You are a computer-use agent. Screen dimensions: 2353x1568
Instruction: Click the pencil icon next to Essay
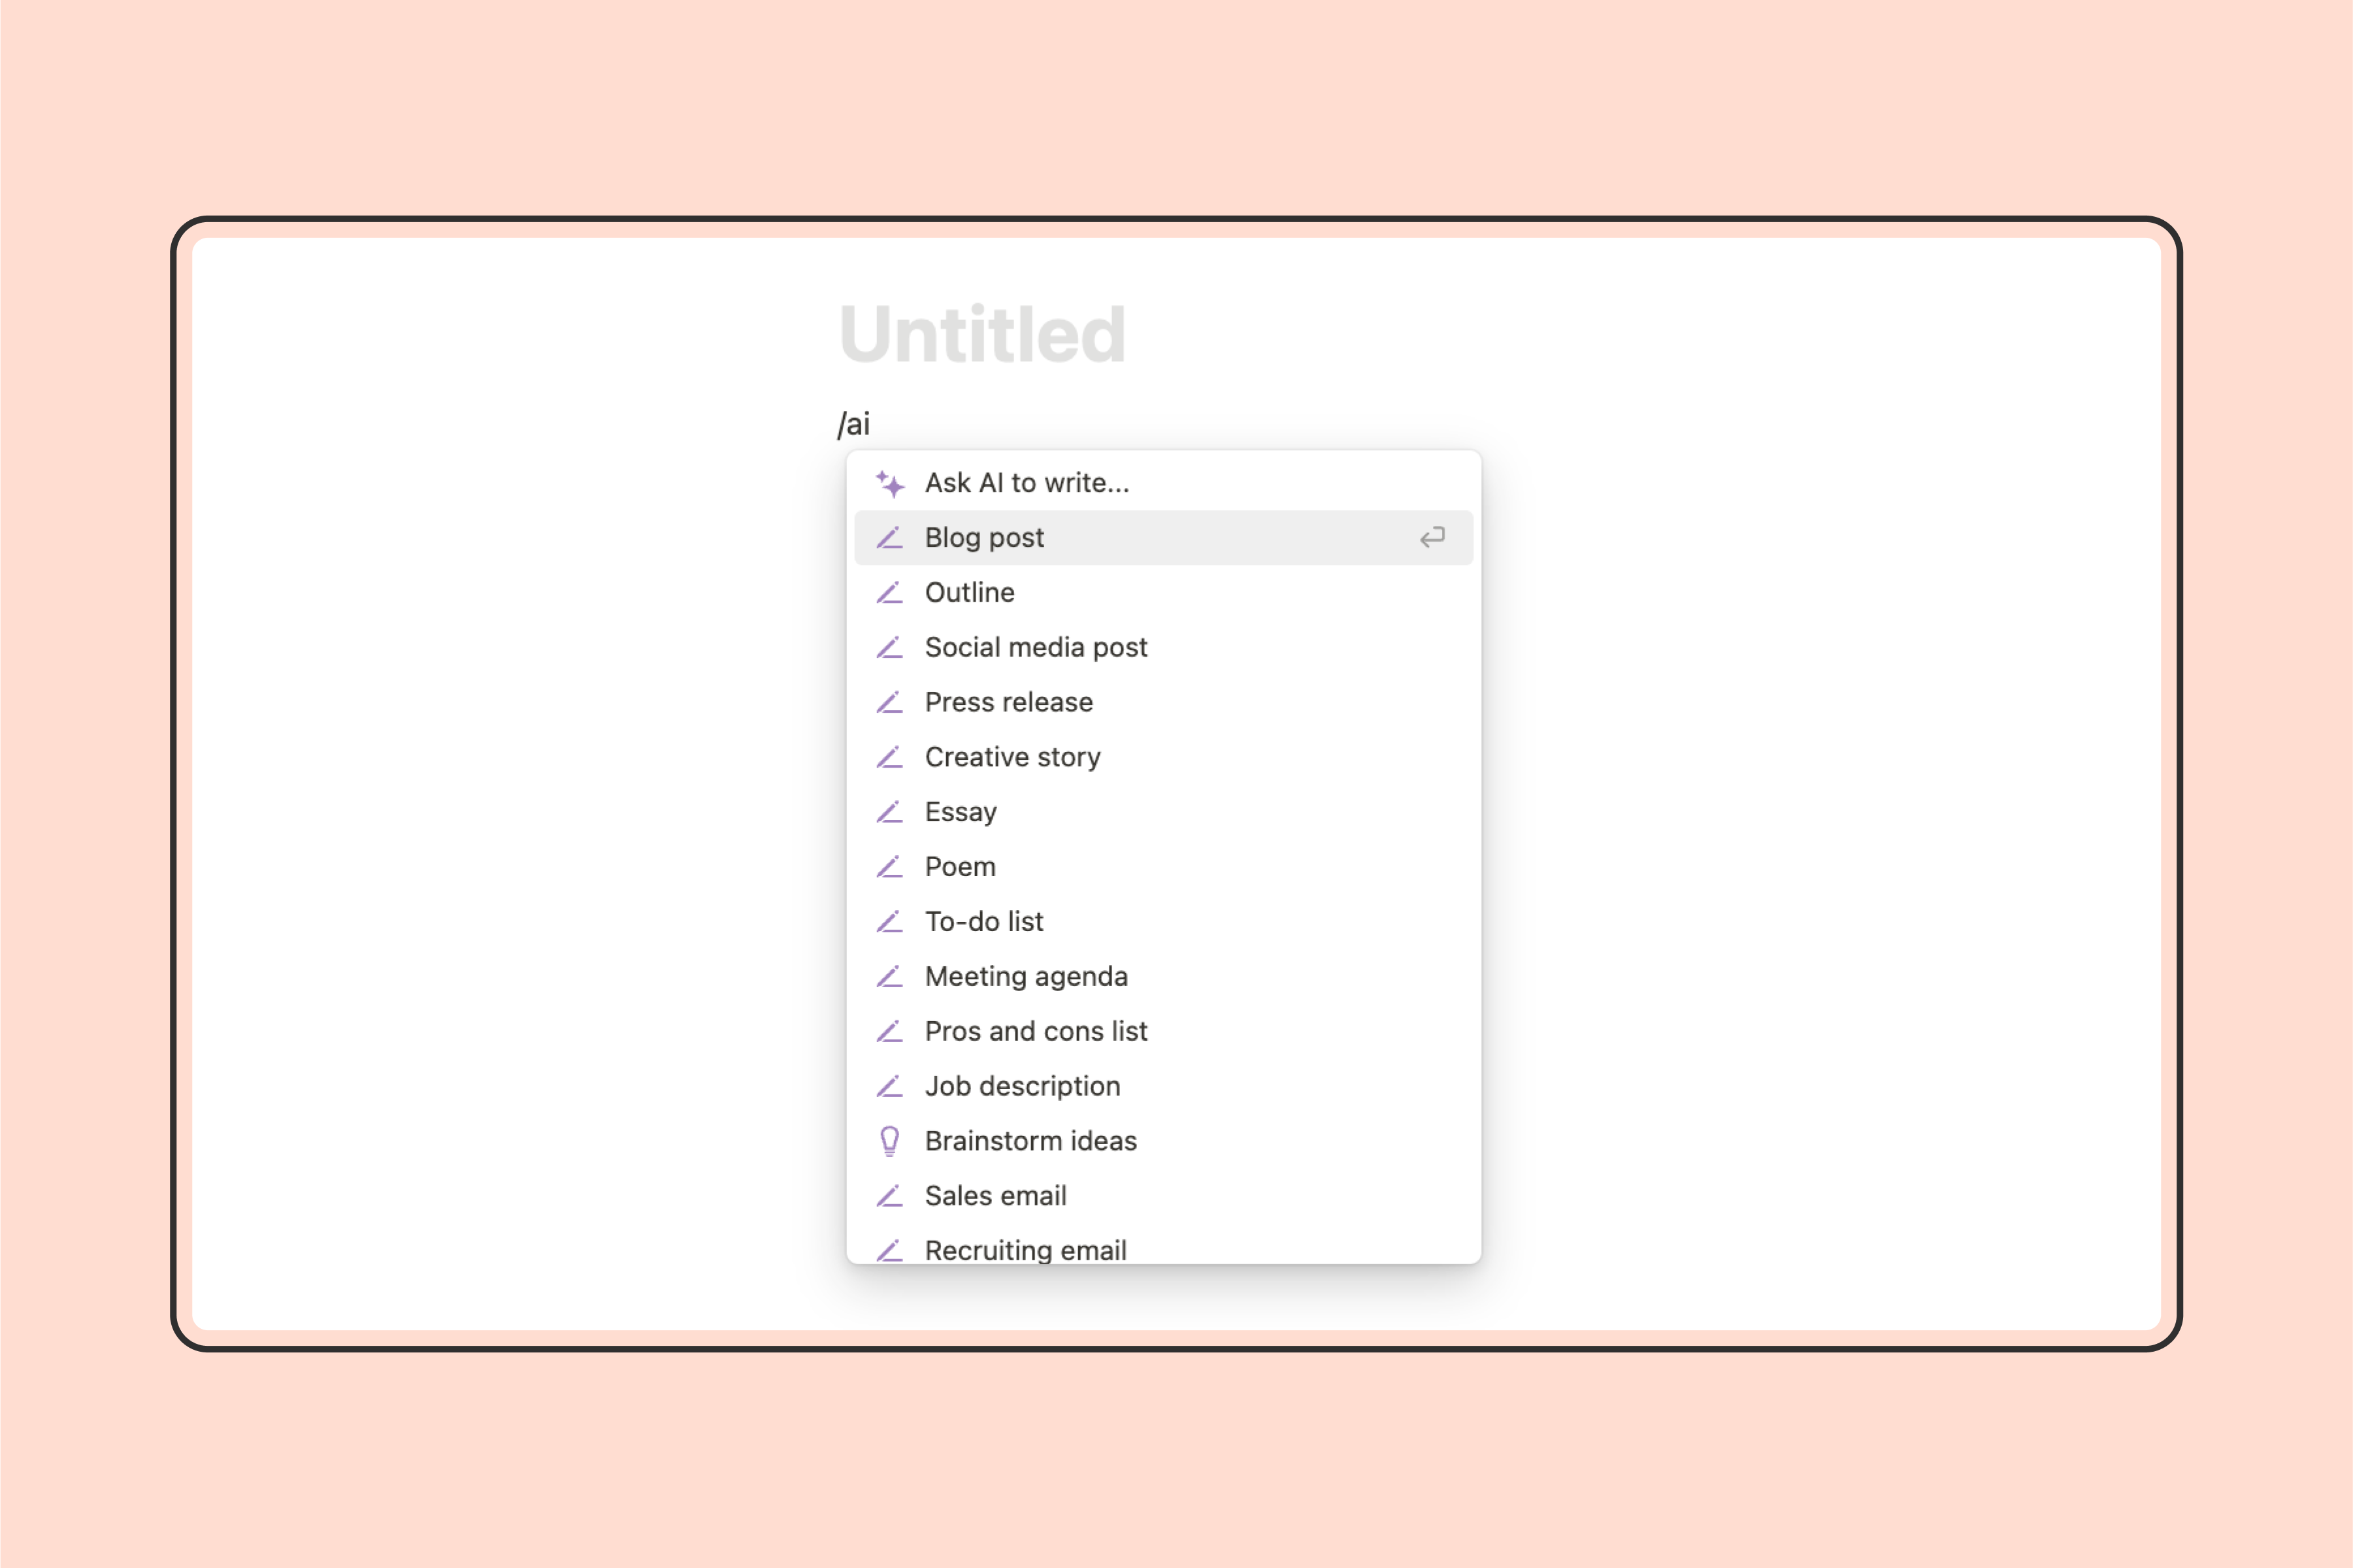click(x=890, y=812)
